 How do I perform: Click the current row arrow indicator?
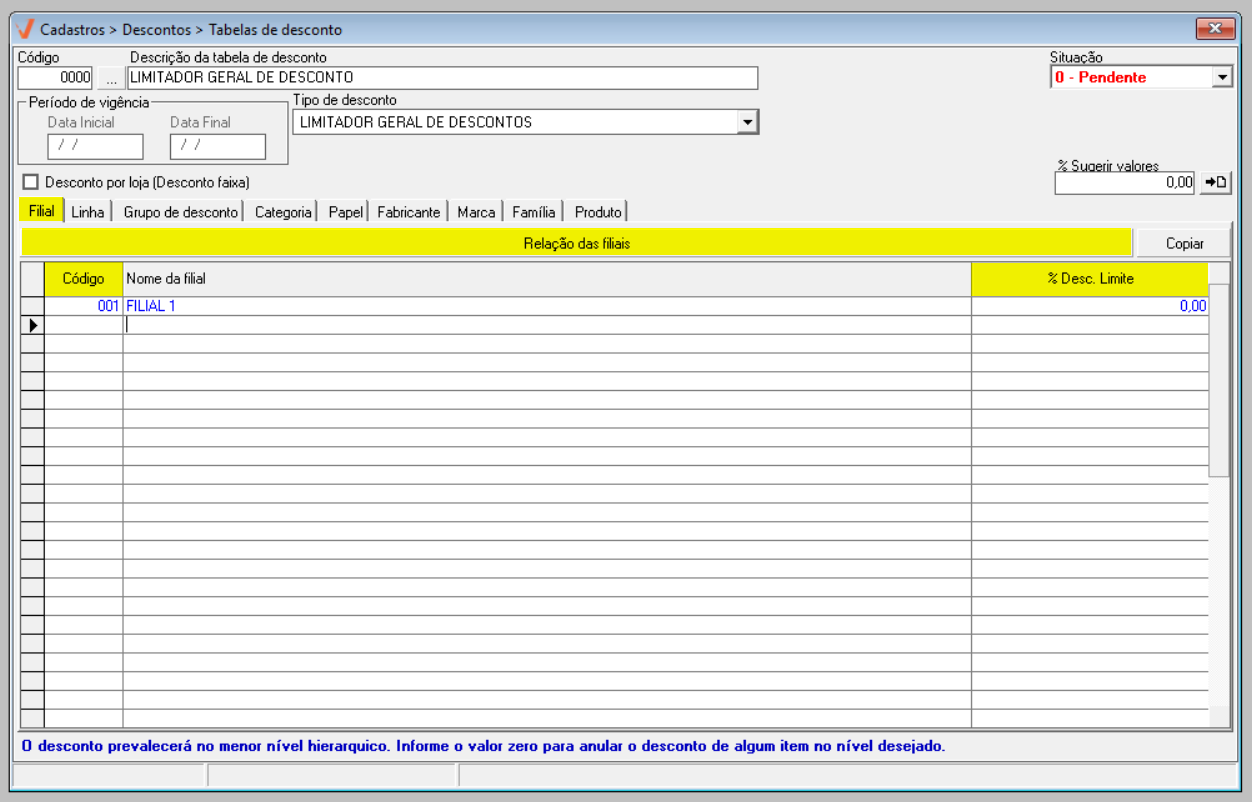pyautogui.click(x=32, y=325)
